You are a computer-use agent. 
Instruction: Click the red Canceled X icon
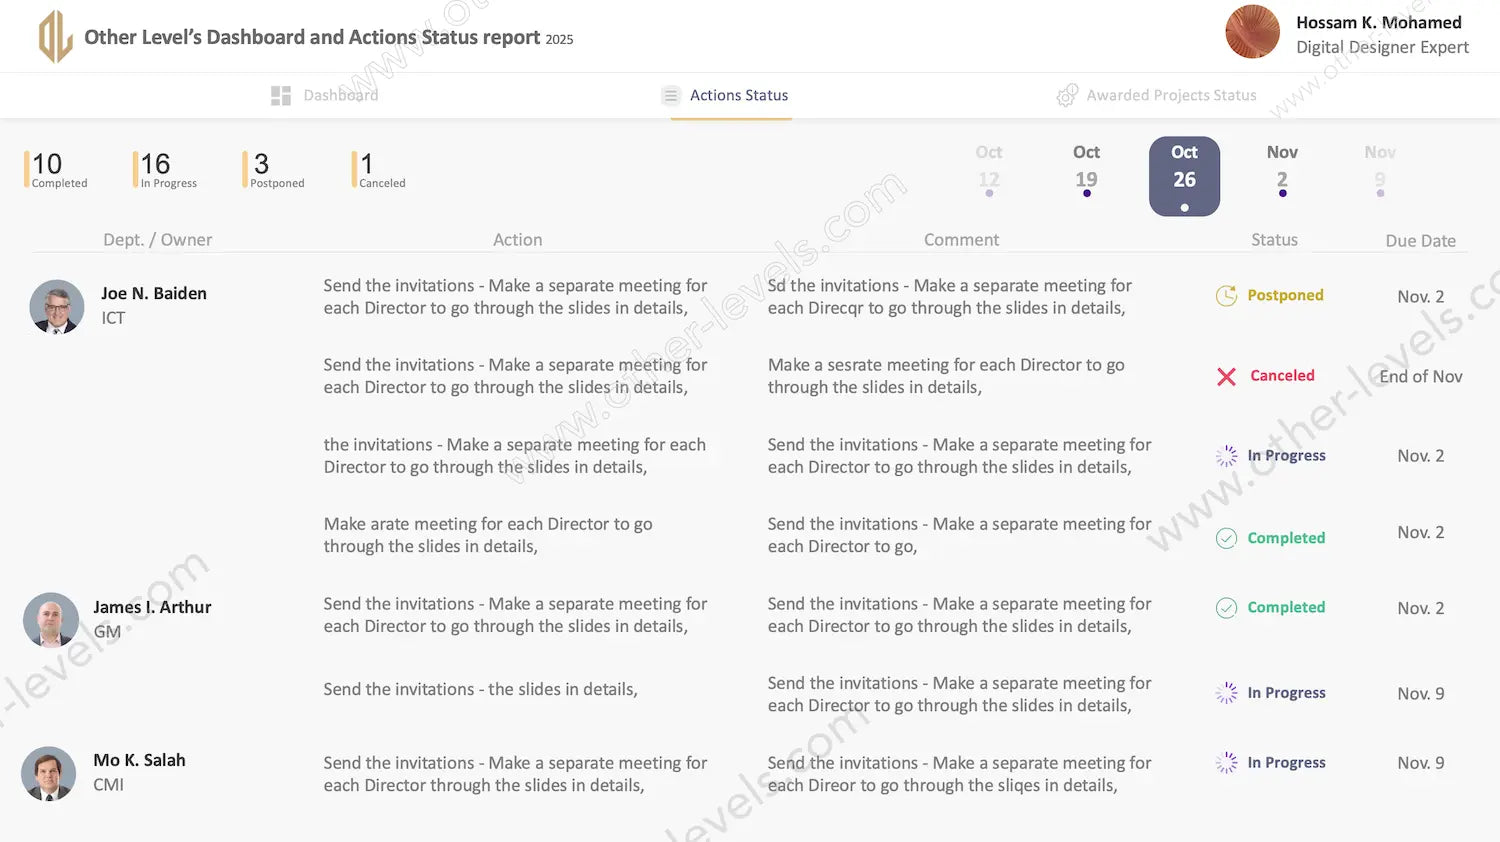pos(1226,376)
